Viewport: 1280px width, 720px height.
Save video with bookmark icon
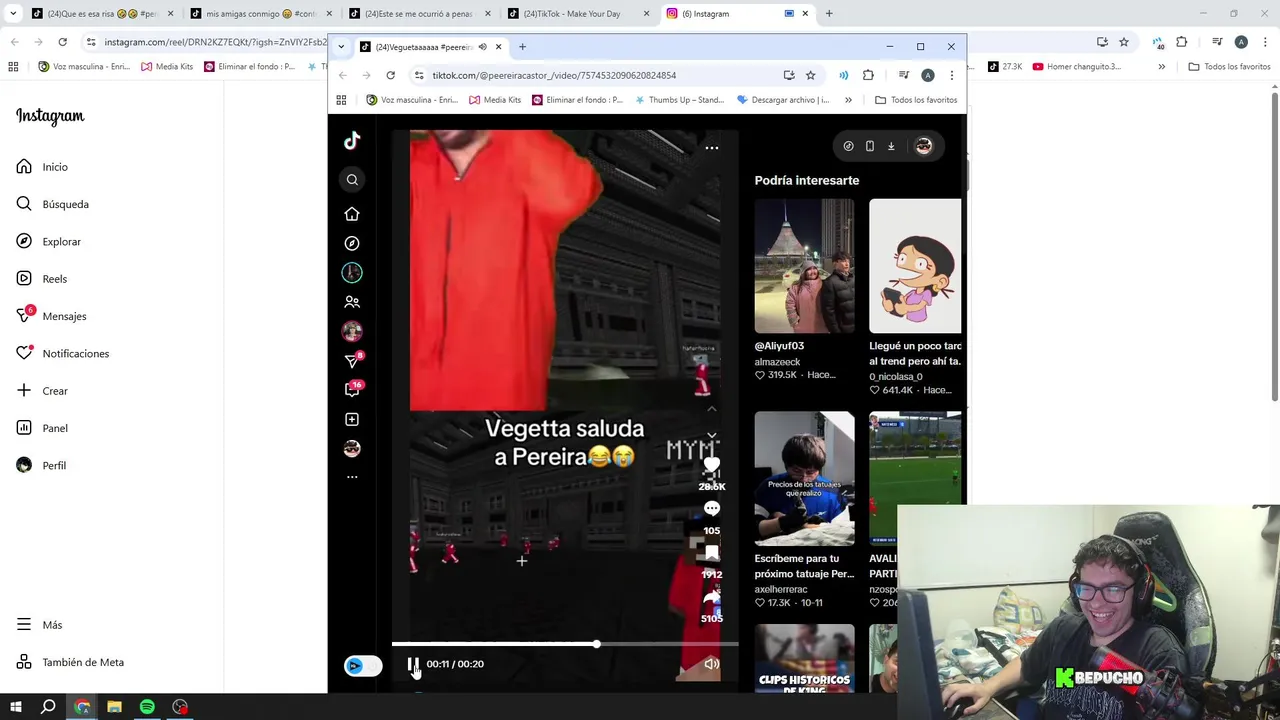(x=712, y=553)
